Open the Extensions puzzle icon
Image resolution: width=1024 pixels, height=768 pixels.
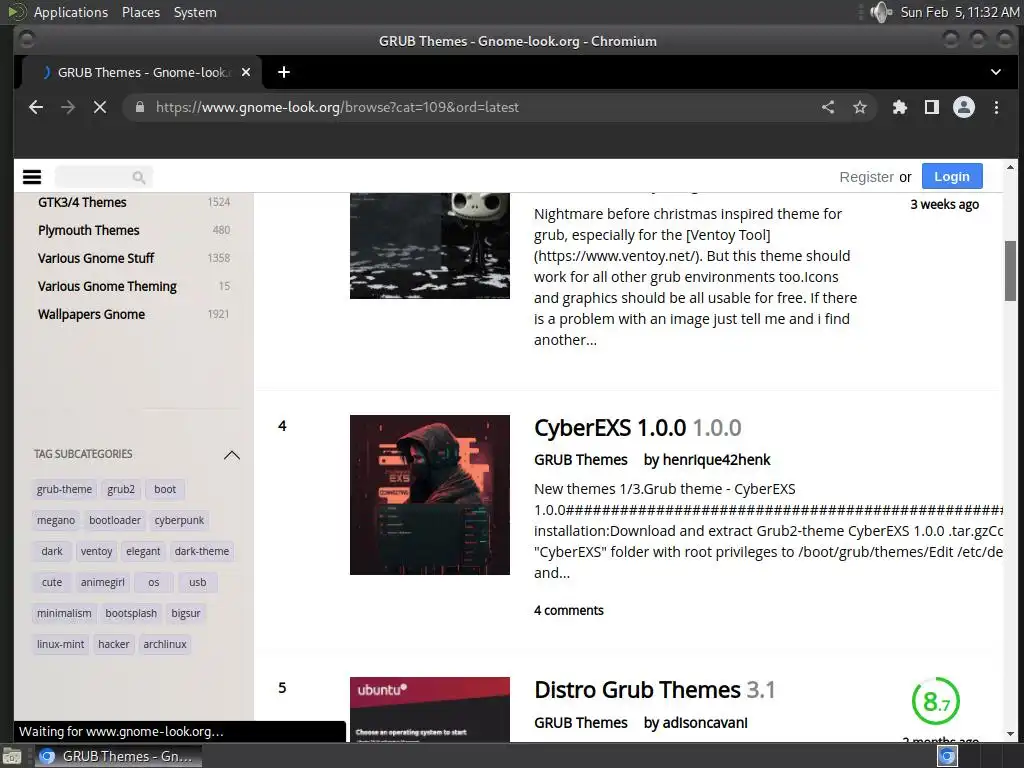pyautogui.click(x=900, y=107)
